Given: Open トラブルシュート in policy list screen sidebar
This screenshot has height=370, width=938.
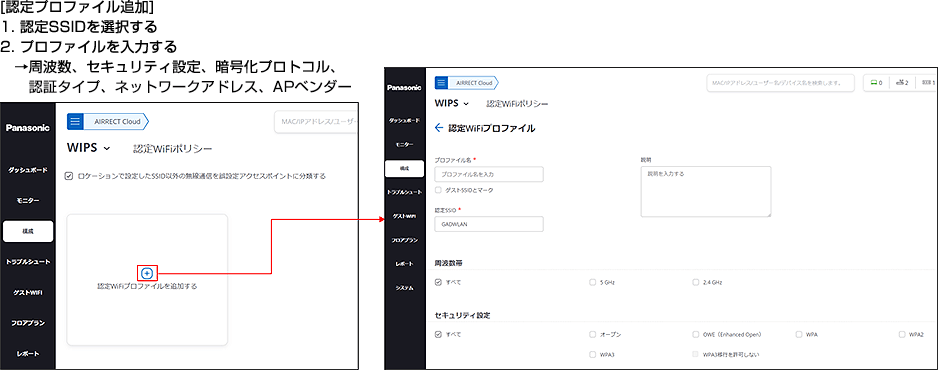Looking at the screenshot, I should point(28,262).
